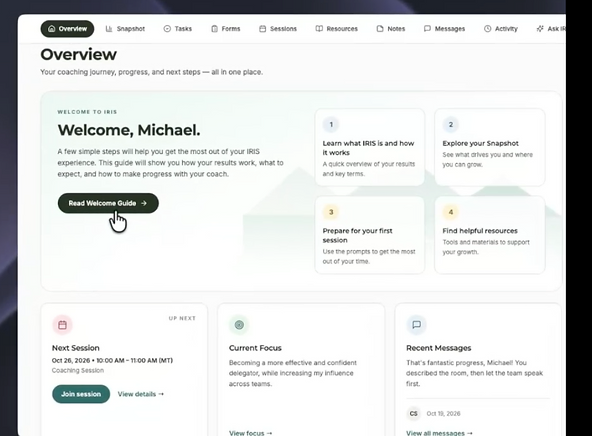This screenshot has height=436, width=592.
Task: Click the Sessions calendar icon
Action: (x=262, y=29)
